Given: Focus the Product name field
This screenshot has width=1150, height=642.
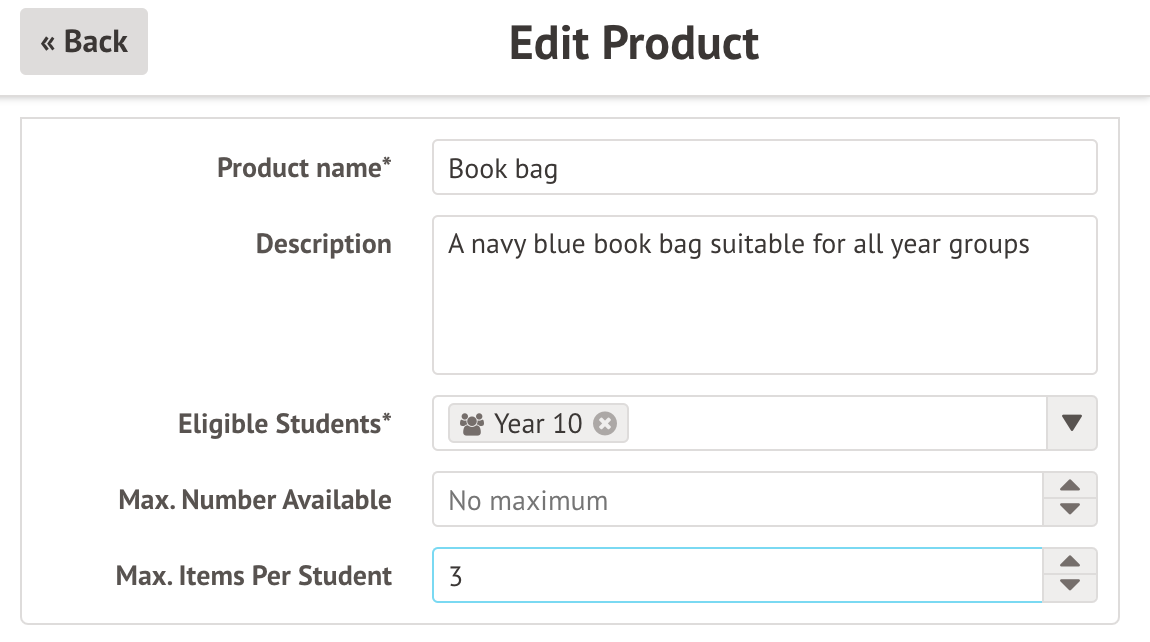Looking at the screenshot, I should click(764, 168).
